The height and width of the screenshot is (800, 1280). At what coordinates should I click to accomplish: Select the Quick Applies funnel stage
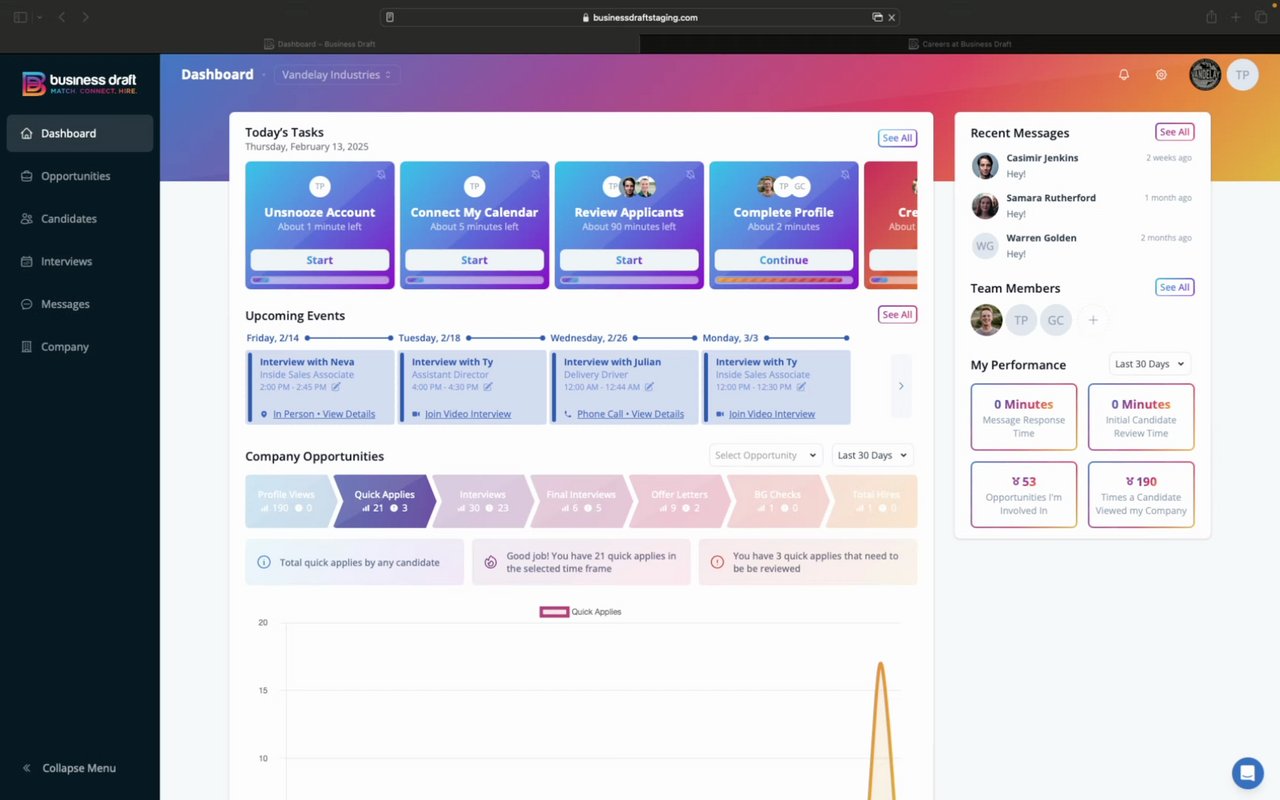click(384, 501)
